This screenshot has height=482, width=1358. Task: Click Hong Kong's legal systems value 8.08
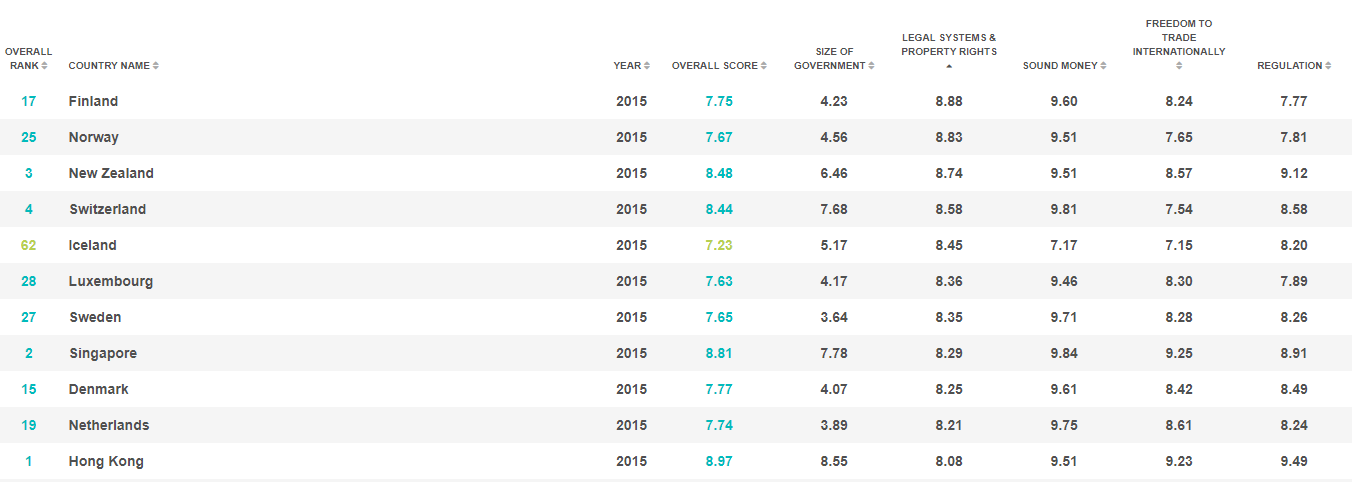949,461
